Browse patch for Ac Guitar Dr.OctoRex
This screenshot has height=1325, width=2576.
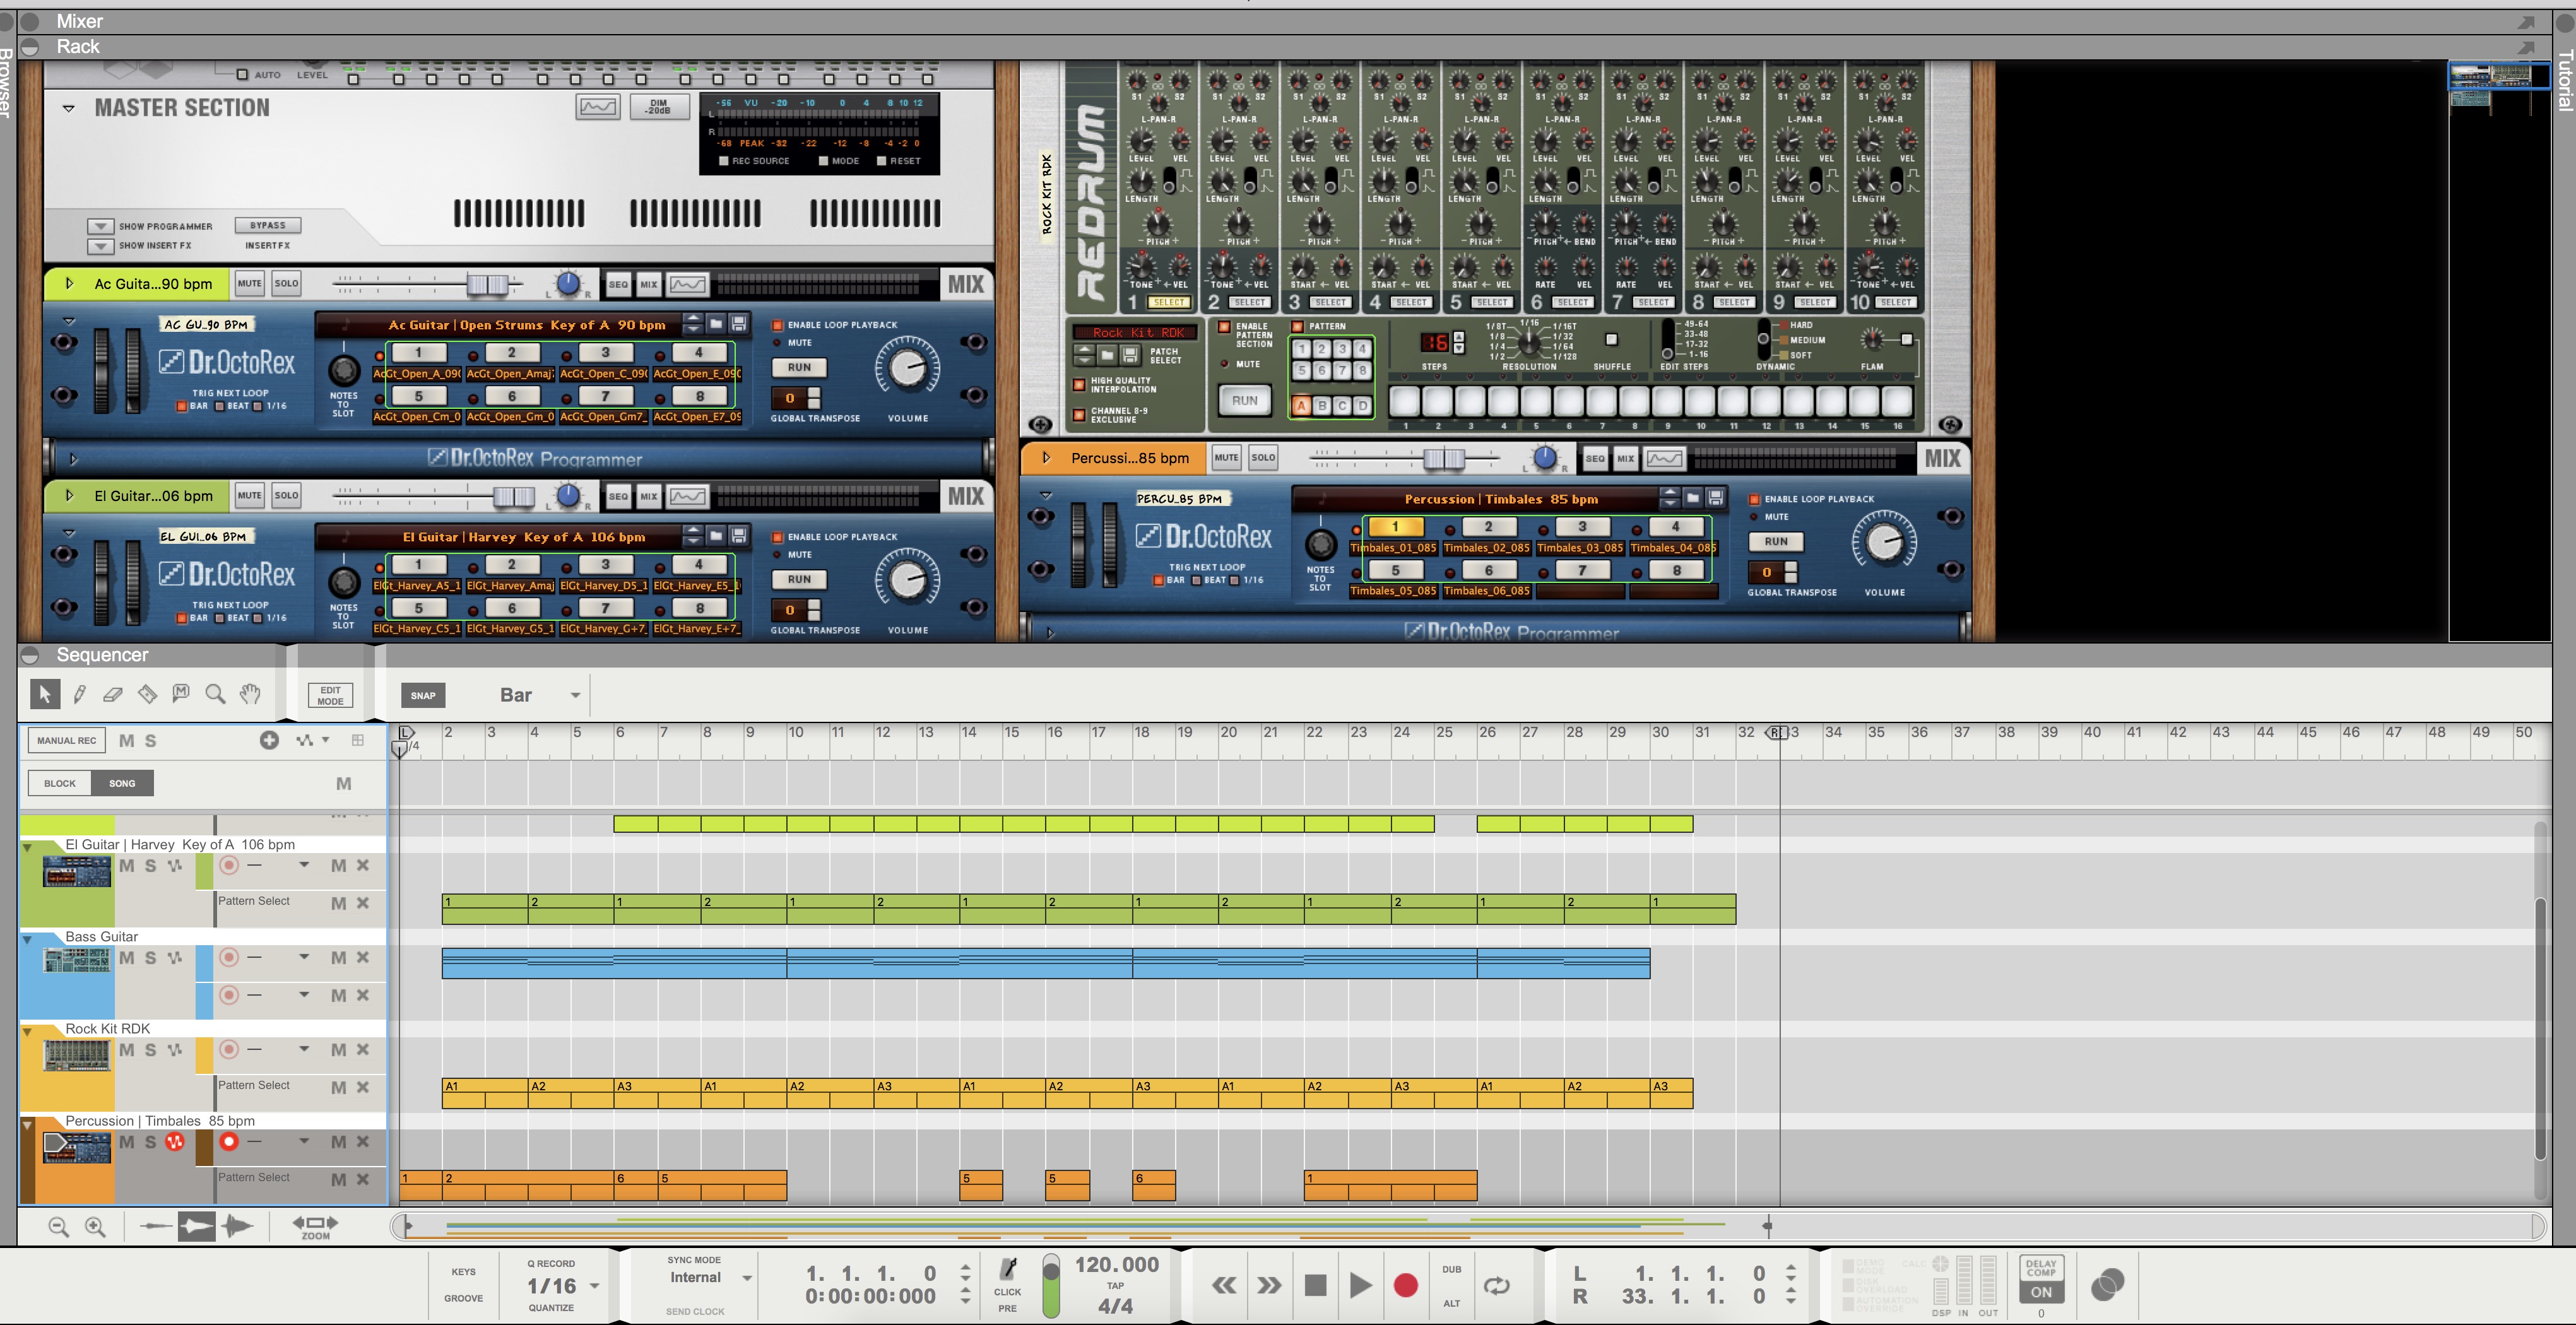716,324
